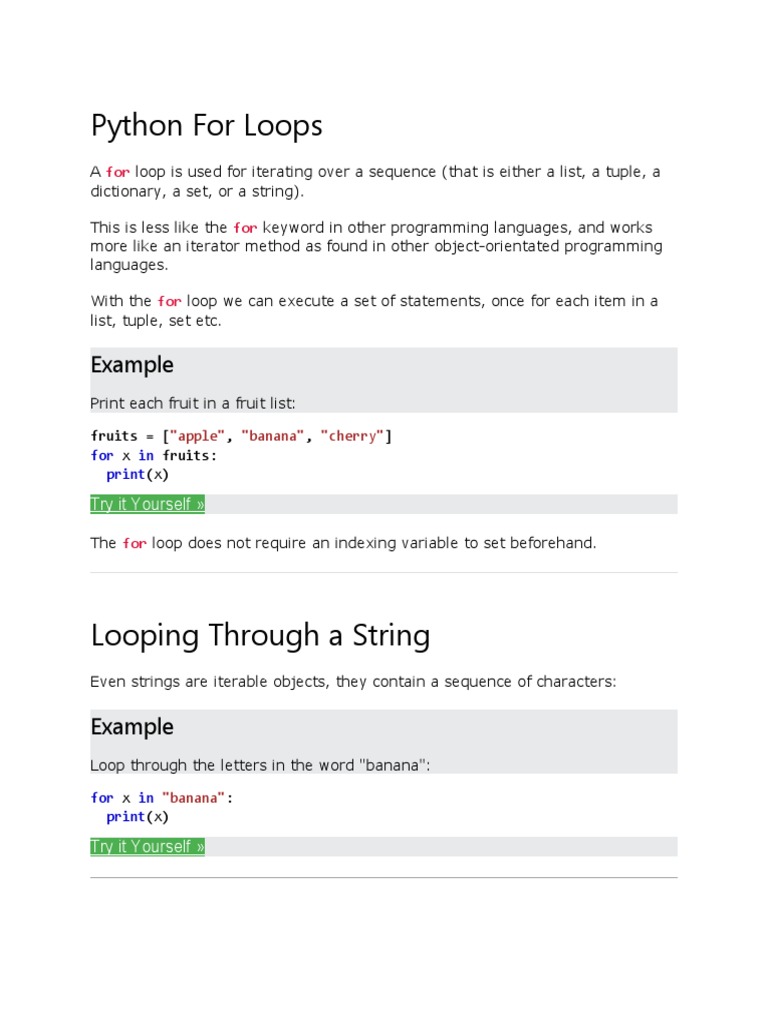The image size is (768, 1024).
Task: Click the "Loop through the letters" caption
Action: (x=260, y=765)
